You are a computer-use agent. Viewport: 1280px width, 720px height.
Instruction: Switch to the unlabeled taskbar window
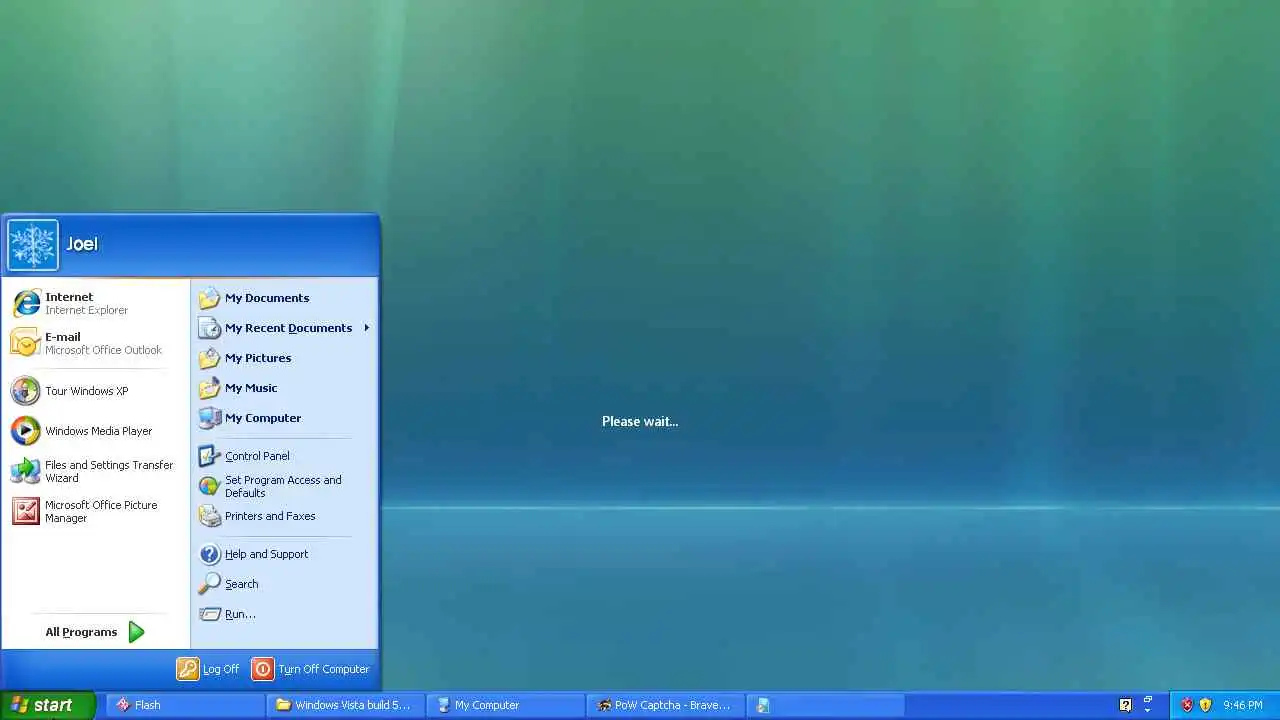(x=825, y=705)
